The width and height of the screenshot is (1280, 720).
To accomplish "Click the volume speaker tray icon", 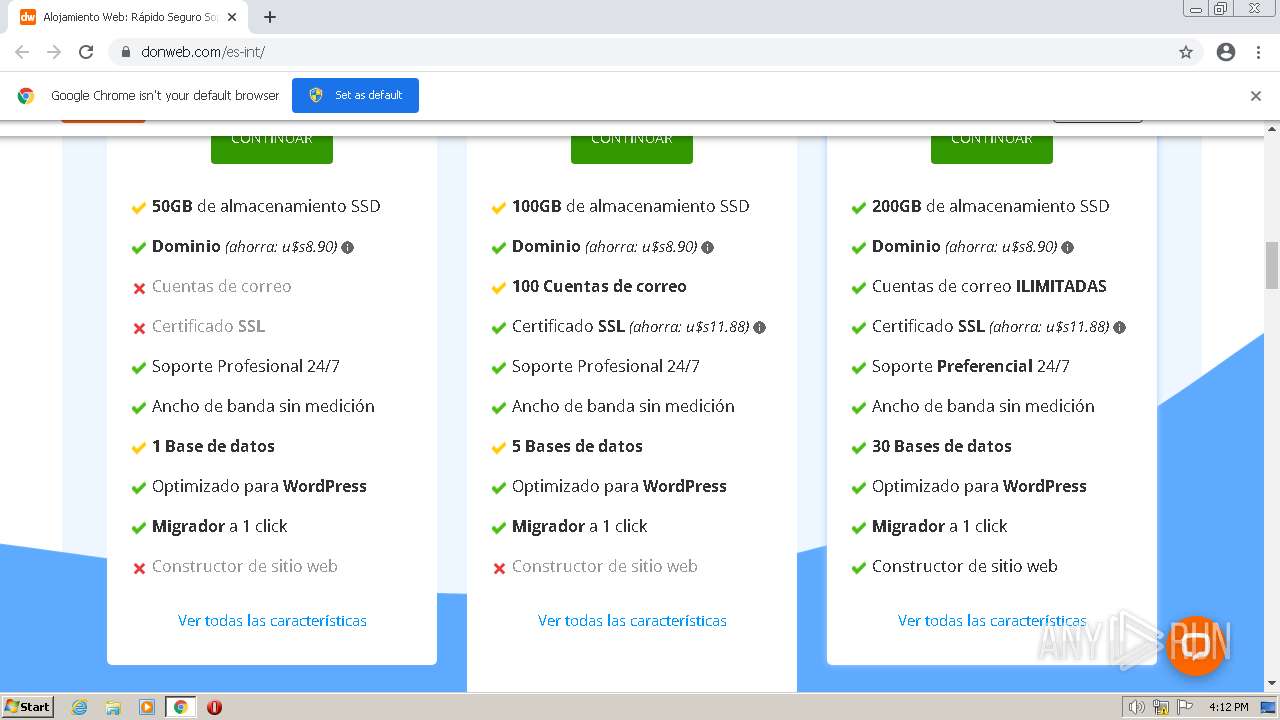I will 1137,707.
